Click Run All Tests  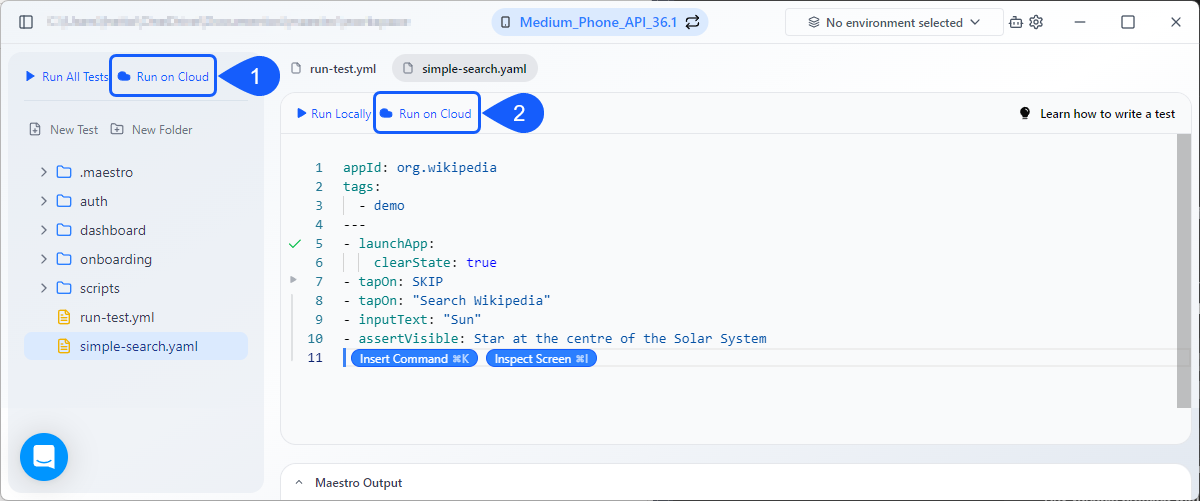[x=66, y=76]
